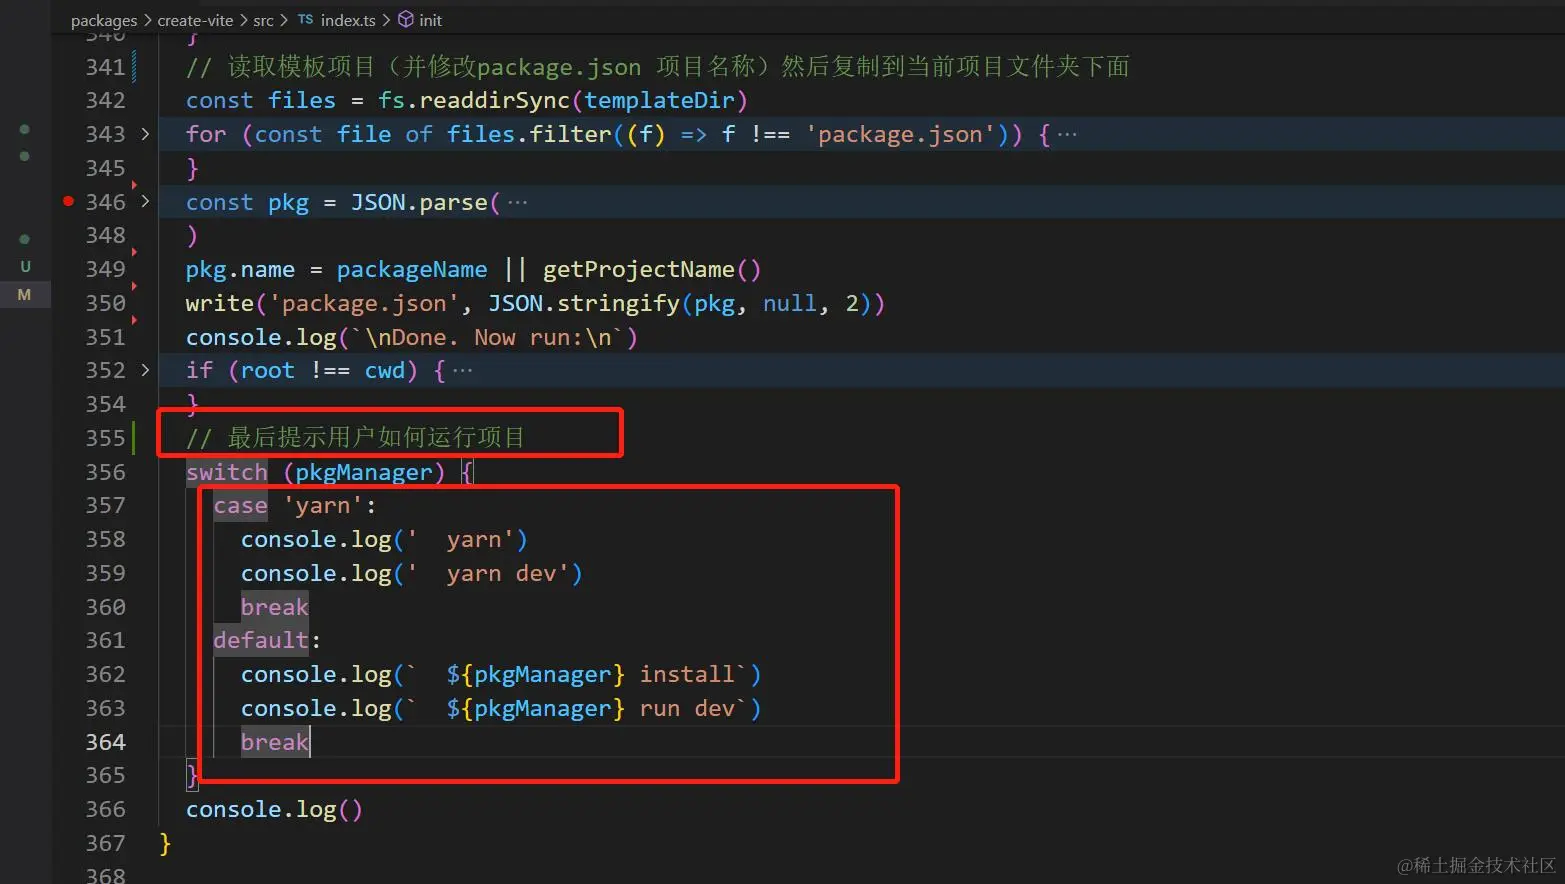The image size is (1565, 884).
Task: Click the 'case' keyword on line 357
Action: click(240, 506)
